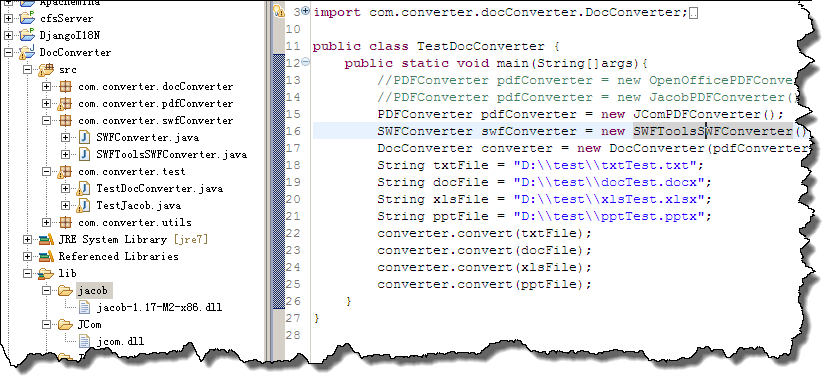The height and width of the screenshot is (387, 839).
Task: Click the SWFToolsSWFConverter.java file icon
Action: 84,155
